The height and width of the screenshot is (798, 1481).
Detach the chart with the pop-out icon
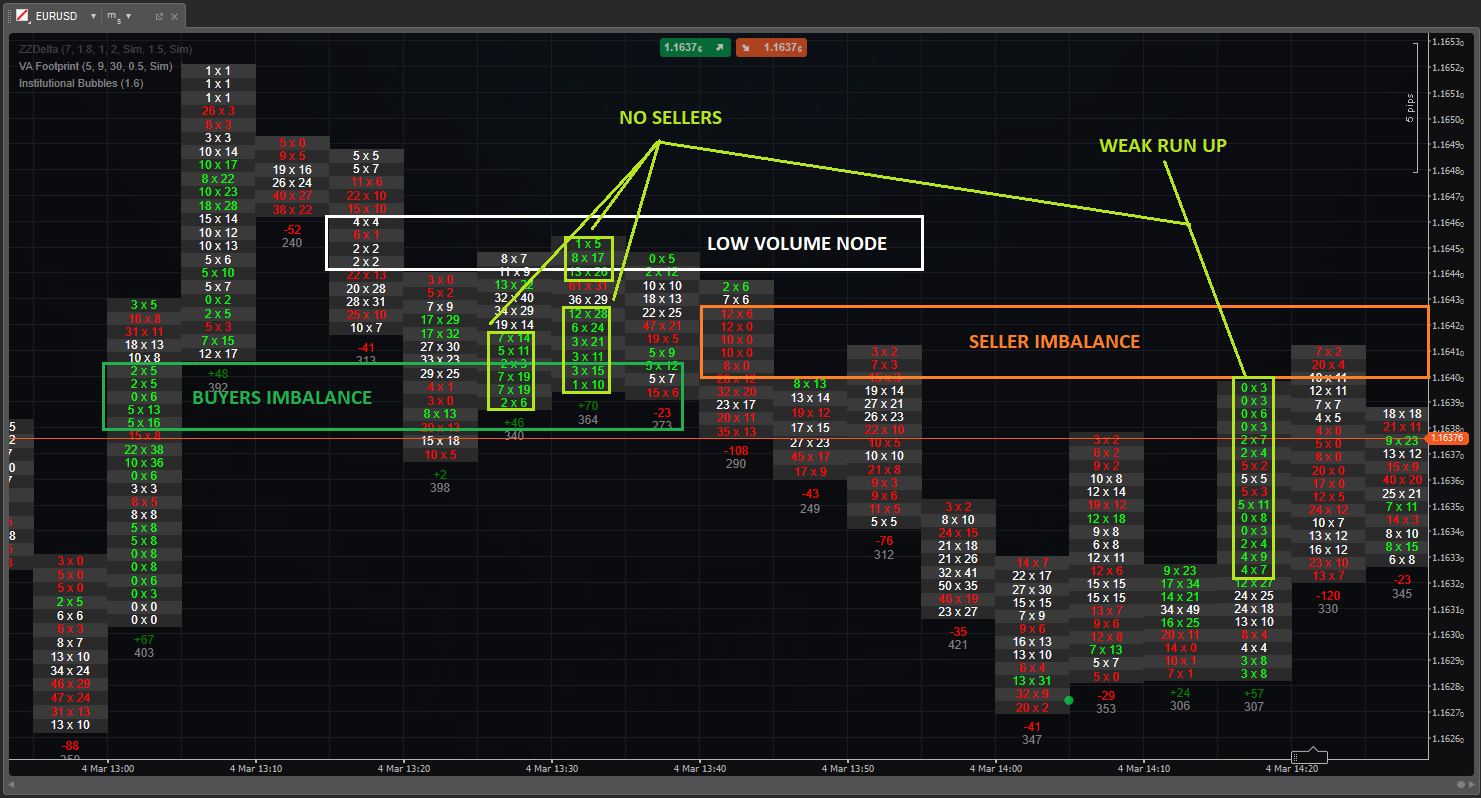pyautogui.click(x=160, y=17)
